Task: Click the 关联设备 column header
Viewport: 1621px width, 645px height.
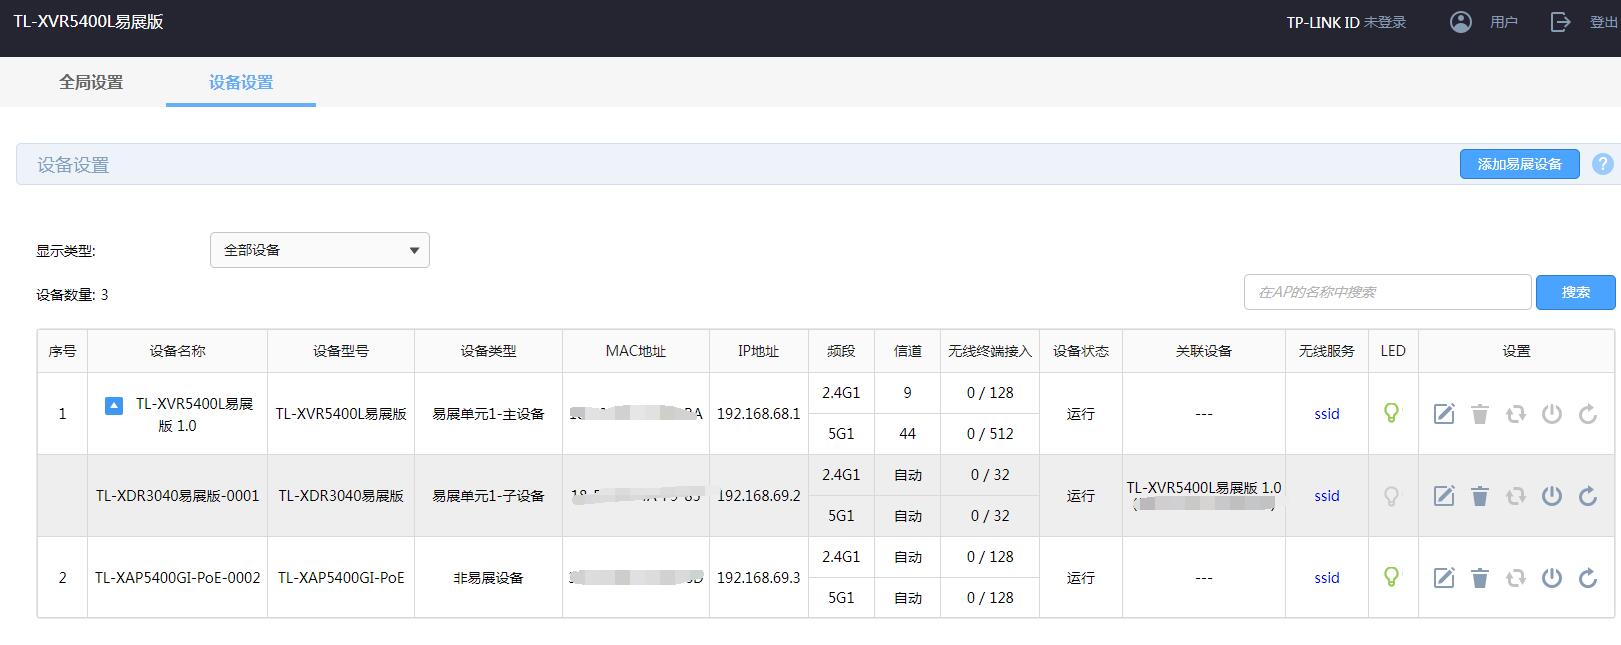Action: [x=1204, y=351]
